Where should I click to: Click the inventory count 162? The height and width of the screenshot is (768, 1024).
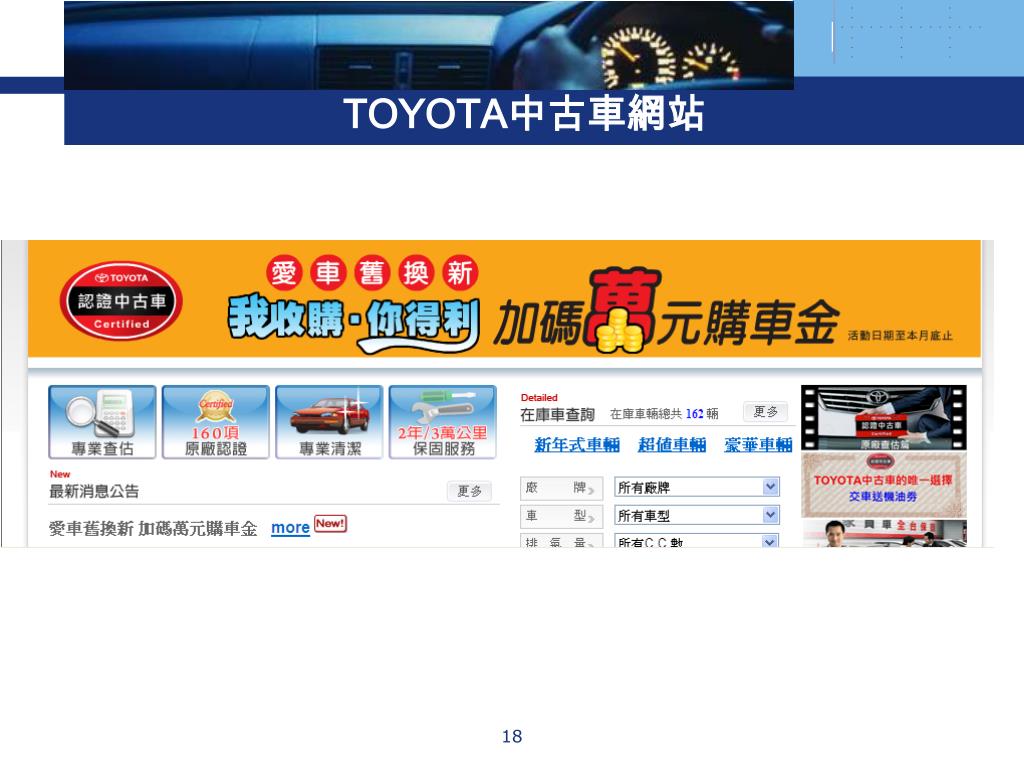click(694, 414)
